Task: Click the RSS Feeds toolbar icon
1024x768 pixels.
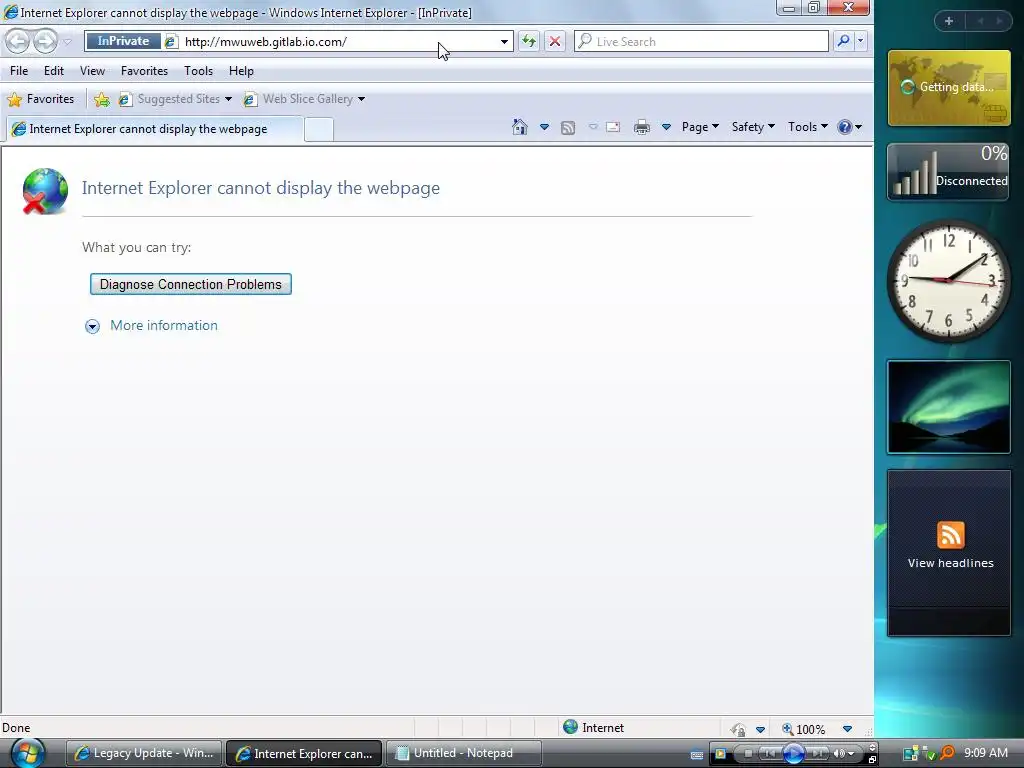Action: [568, 127]
